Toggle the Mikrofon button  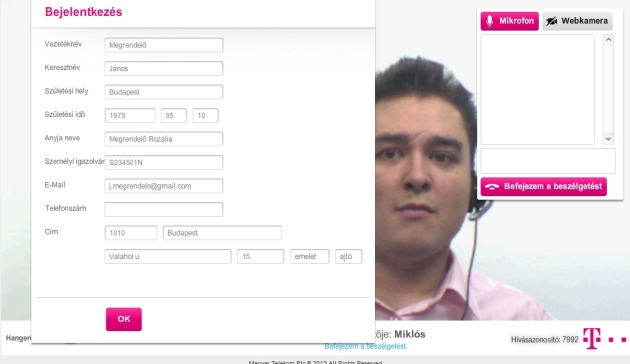(509, 21)
